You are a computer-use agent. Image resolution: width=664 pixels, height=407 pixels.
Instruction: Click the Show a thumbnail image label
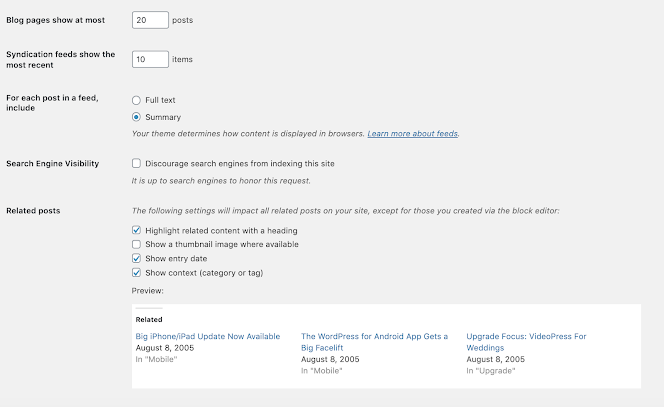click(222, 244)
